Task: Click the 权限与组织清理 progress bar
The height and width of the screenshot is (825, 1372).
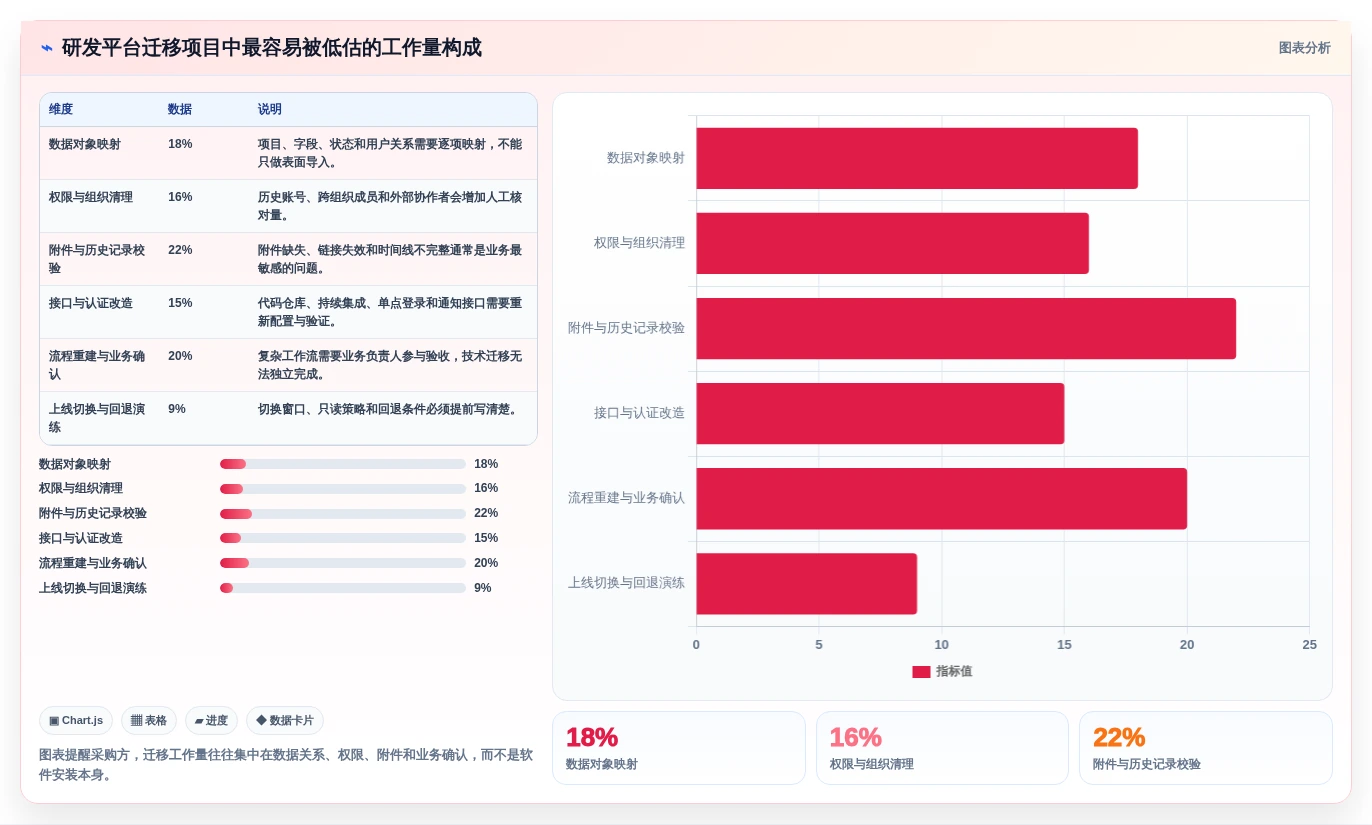Action: coord(343,489)
